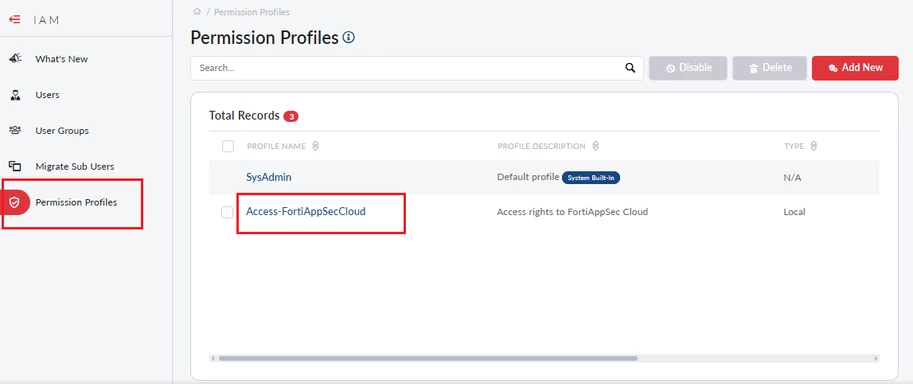This screenshot has width=913, height=384.
Task: Open What's New menu item
Action: click(x=62, y=59)
